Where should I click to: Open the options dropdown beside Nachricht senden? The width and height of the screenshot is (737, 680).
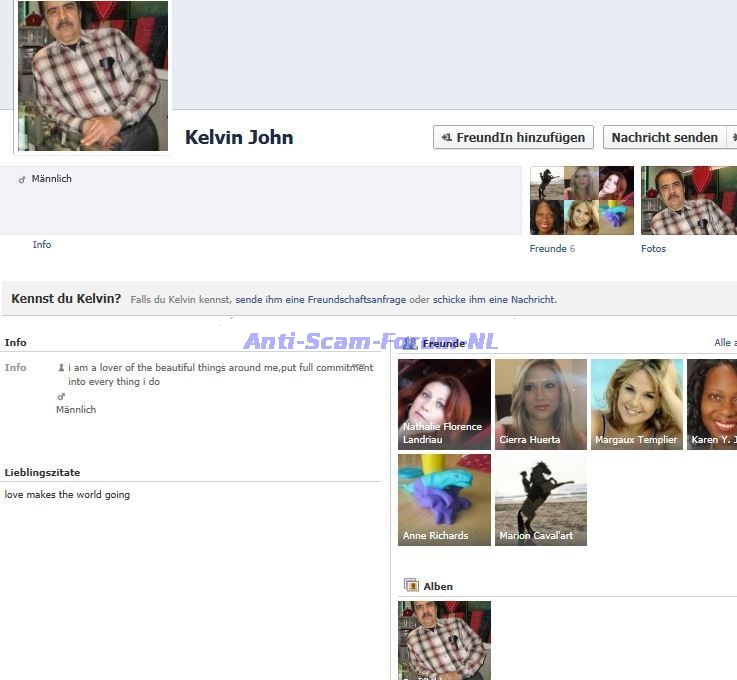click(732, 137)
